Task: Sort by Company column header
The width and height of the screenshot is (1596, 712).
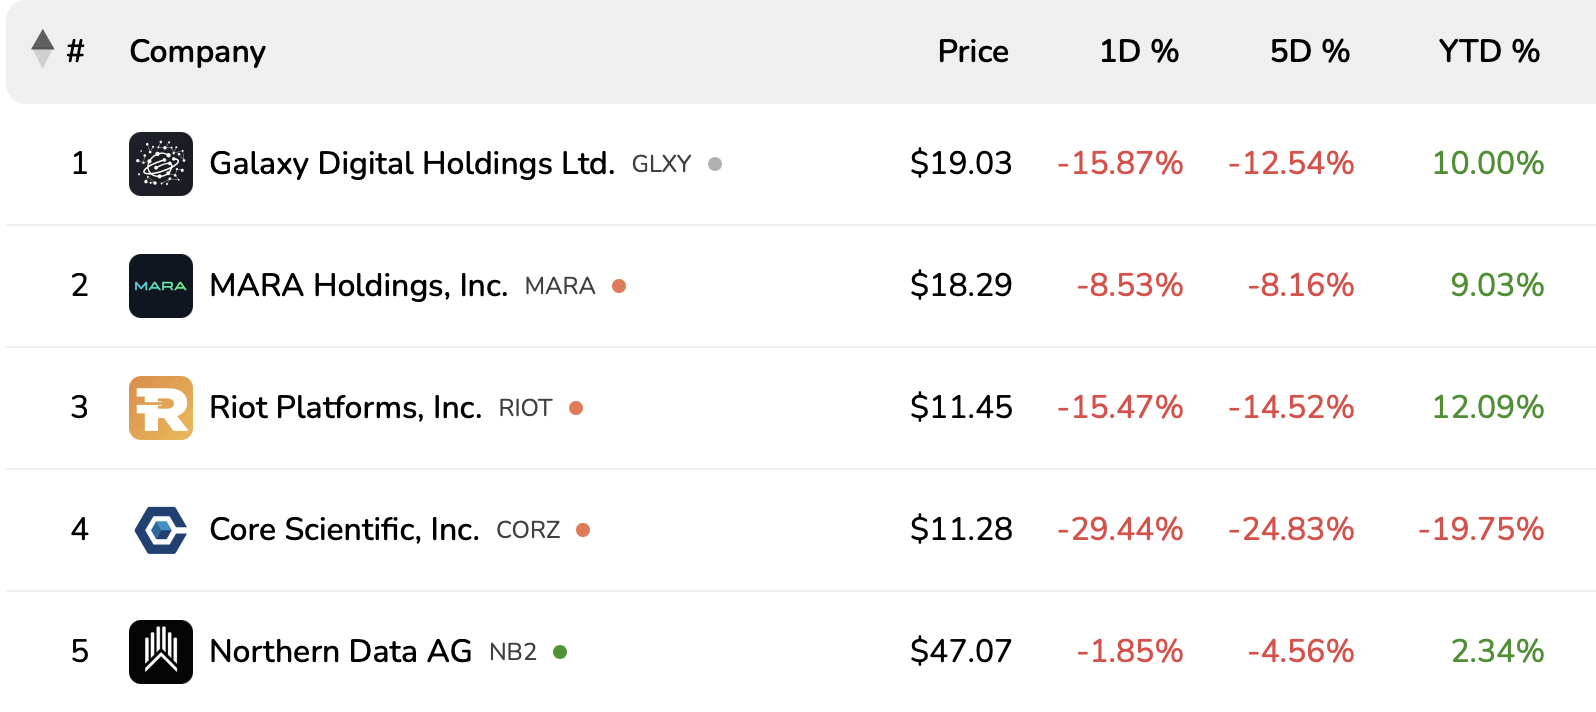Action: coord(197,51)
